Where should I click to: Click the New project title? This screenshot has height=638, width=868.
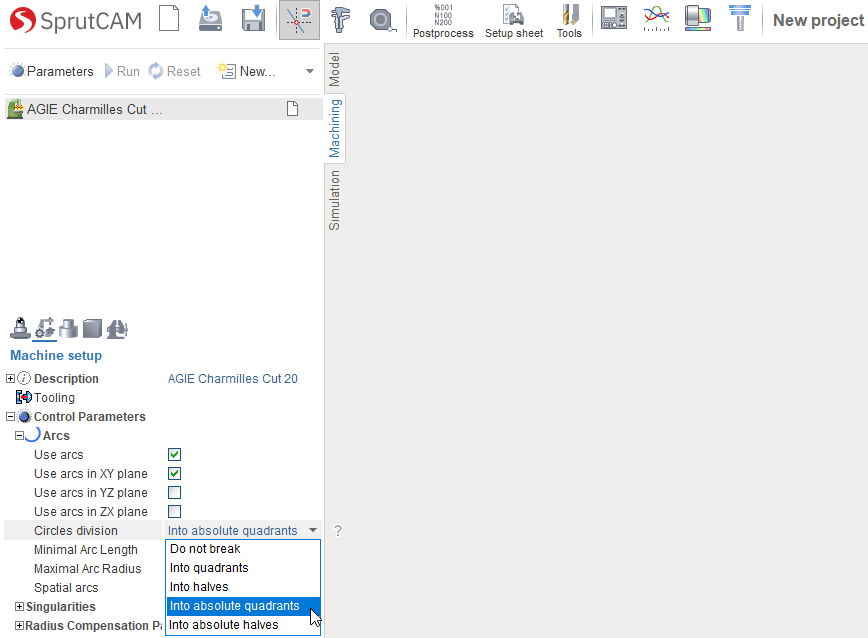(818, 20)
